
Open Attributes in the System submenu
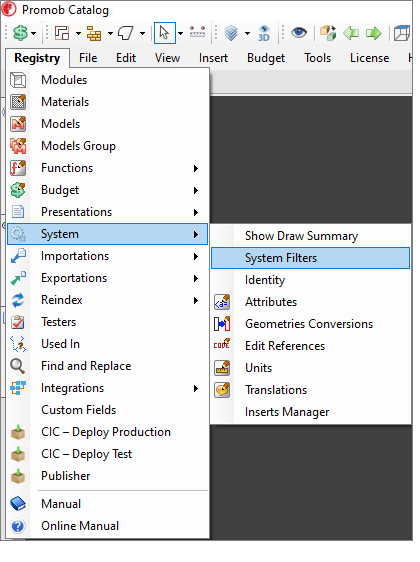click(x=310, y=302)
